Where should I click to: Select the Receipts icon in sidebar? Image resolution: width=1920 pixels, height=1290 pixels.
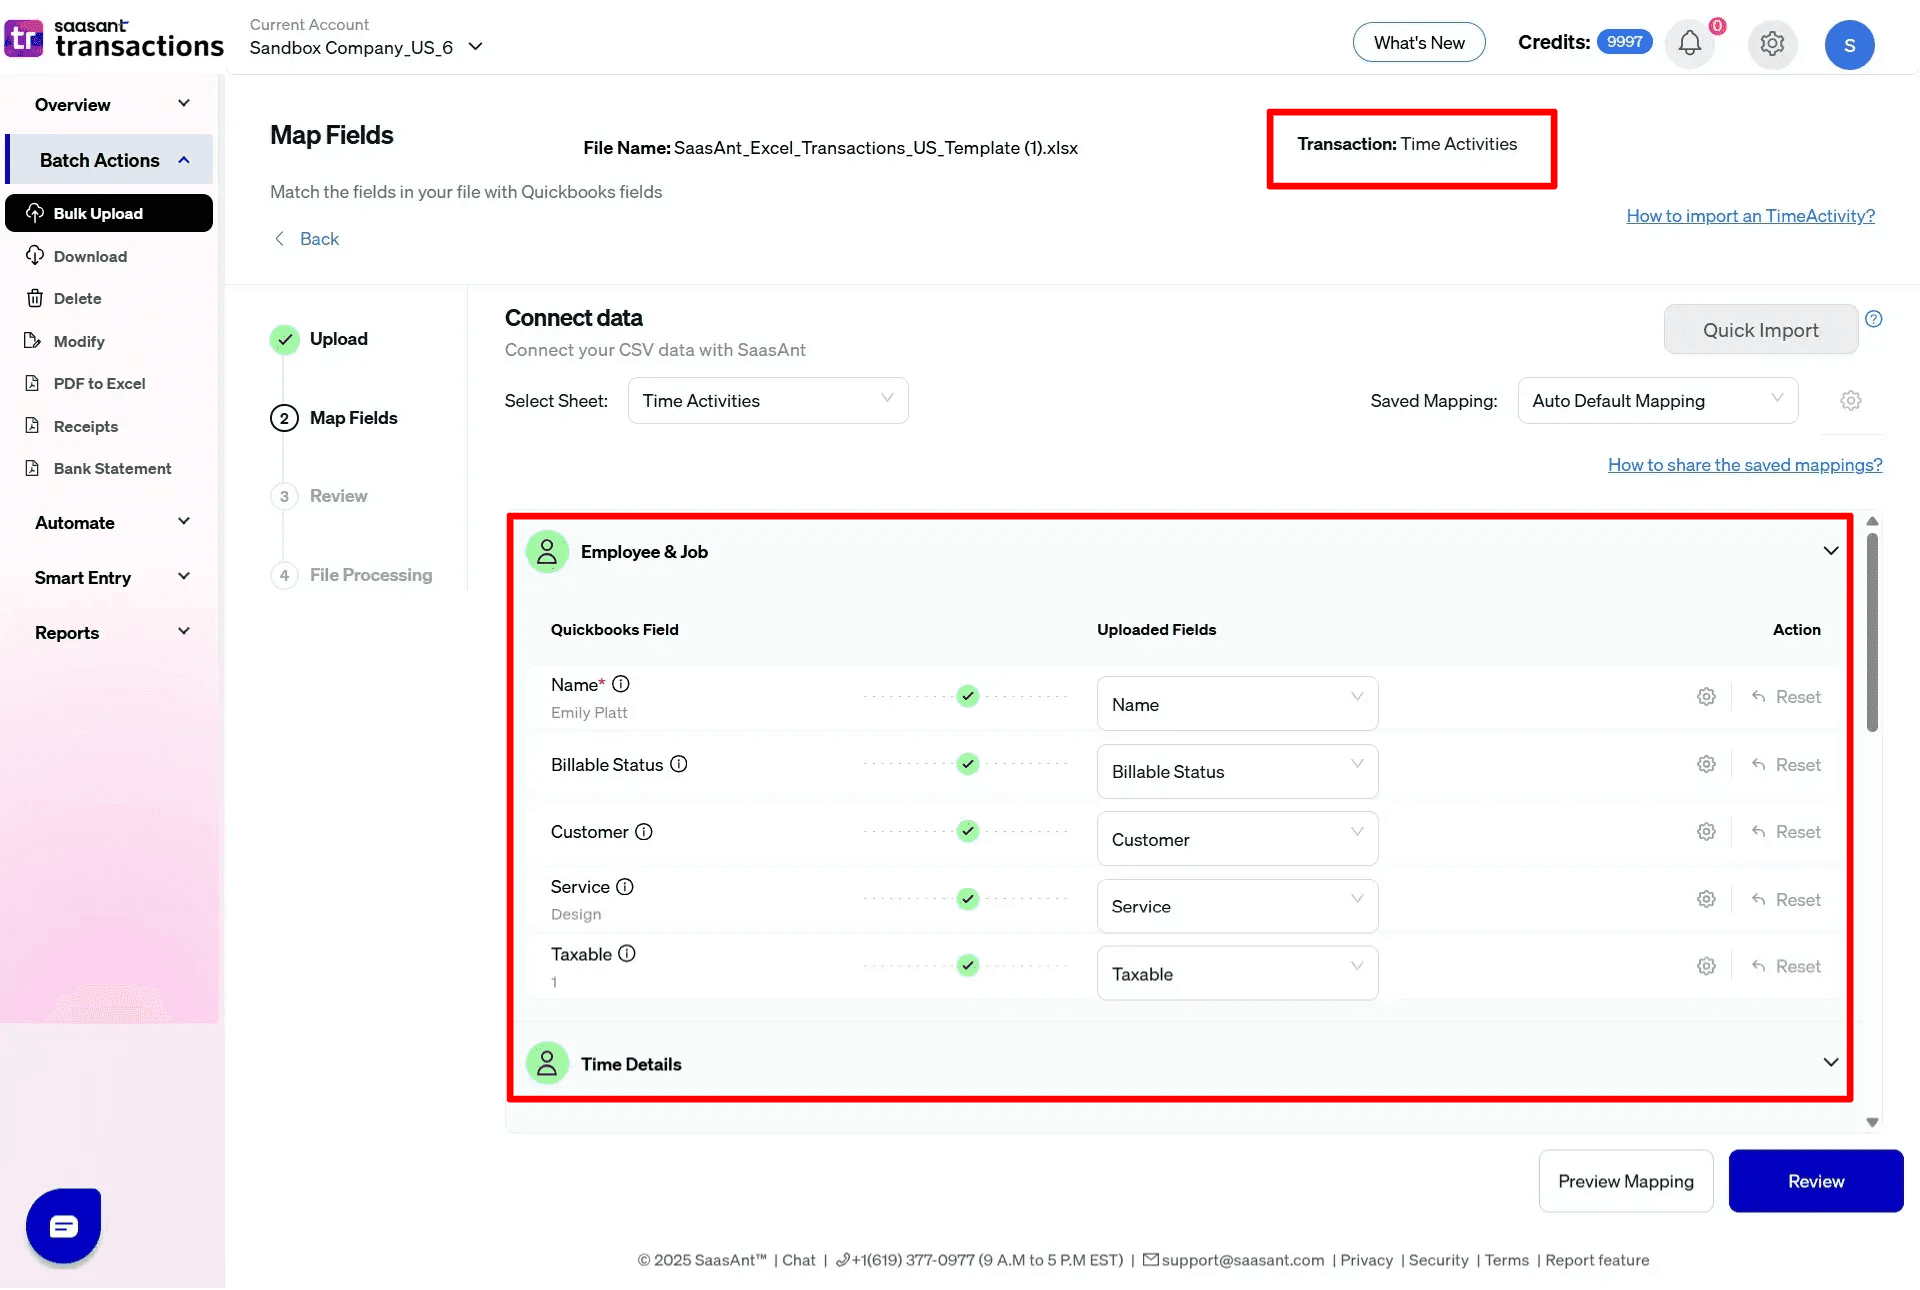(x=34, y=426)
